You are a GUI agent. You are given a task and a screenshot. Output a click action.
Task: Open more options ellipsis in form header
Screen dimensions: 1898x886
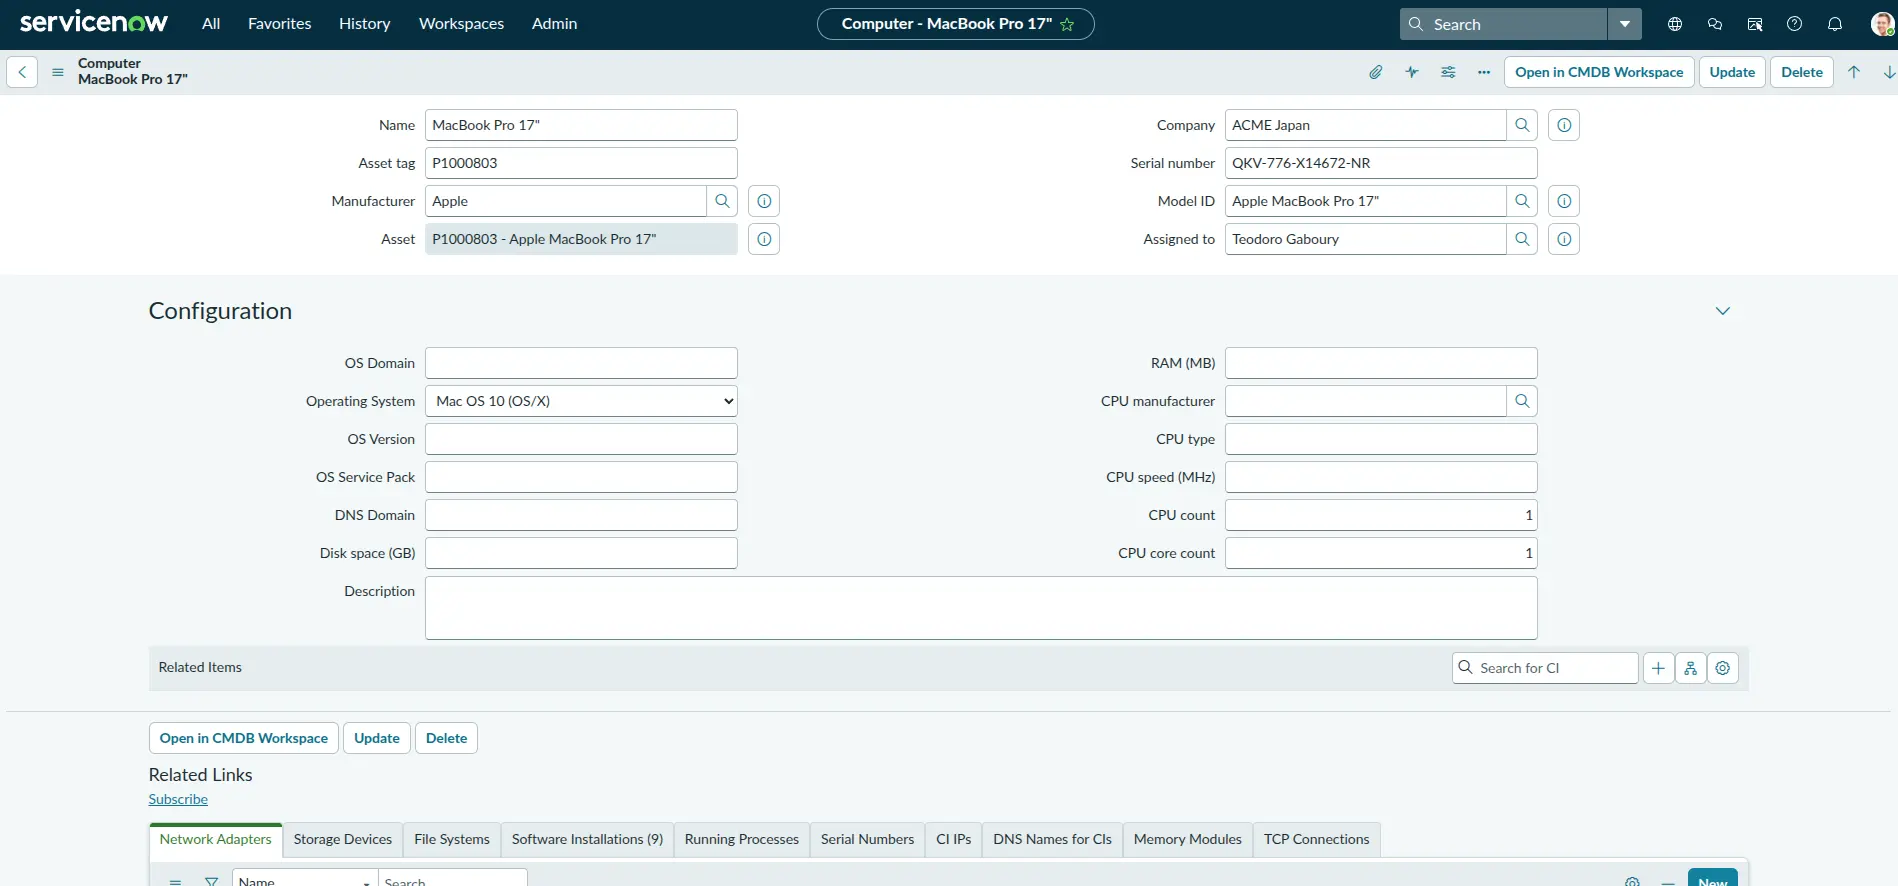(1484, 72)
